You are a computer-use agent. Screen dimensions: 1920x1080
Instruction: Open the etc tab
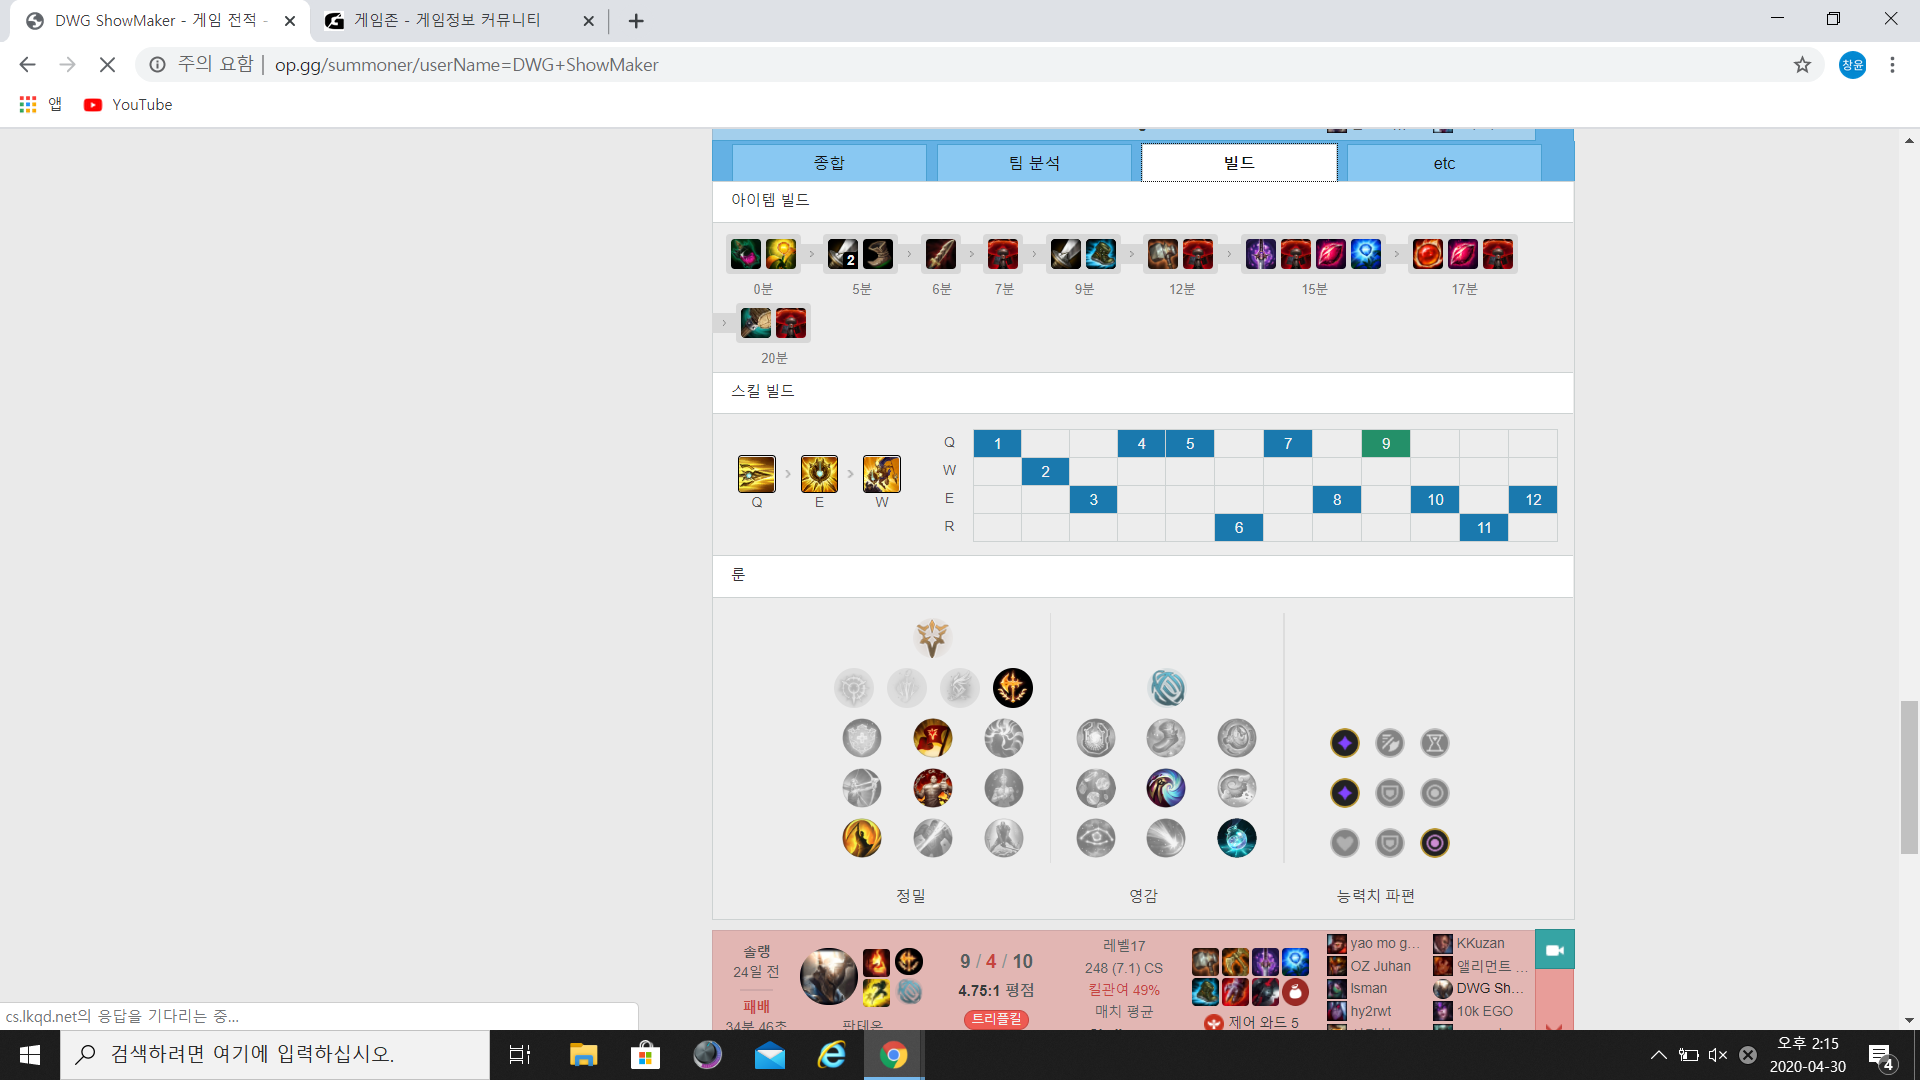click(x=1443, y=163)
